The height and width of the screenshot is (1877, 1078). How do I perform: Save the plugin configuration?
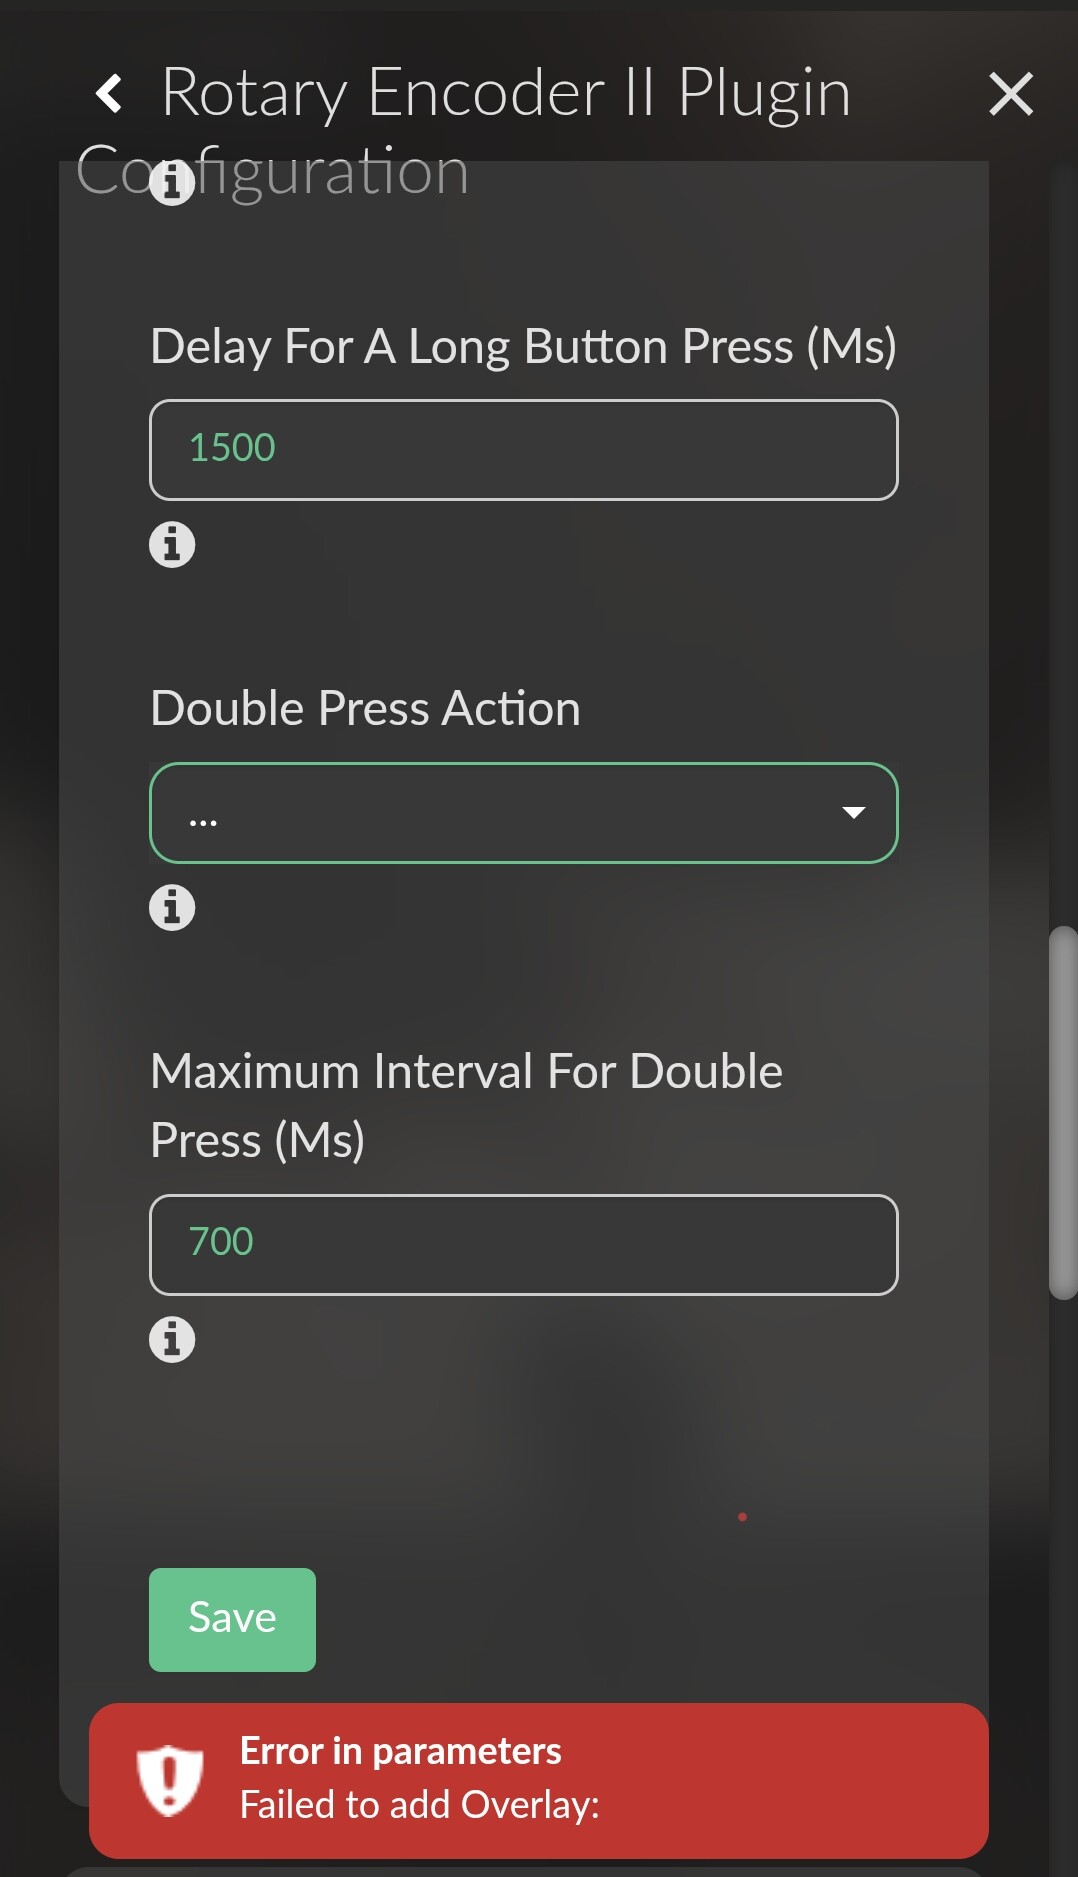pyautogui.click(x=232, y=1619)
